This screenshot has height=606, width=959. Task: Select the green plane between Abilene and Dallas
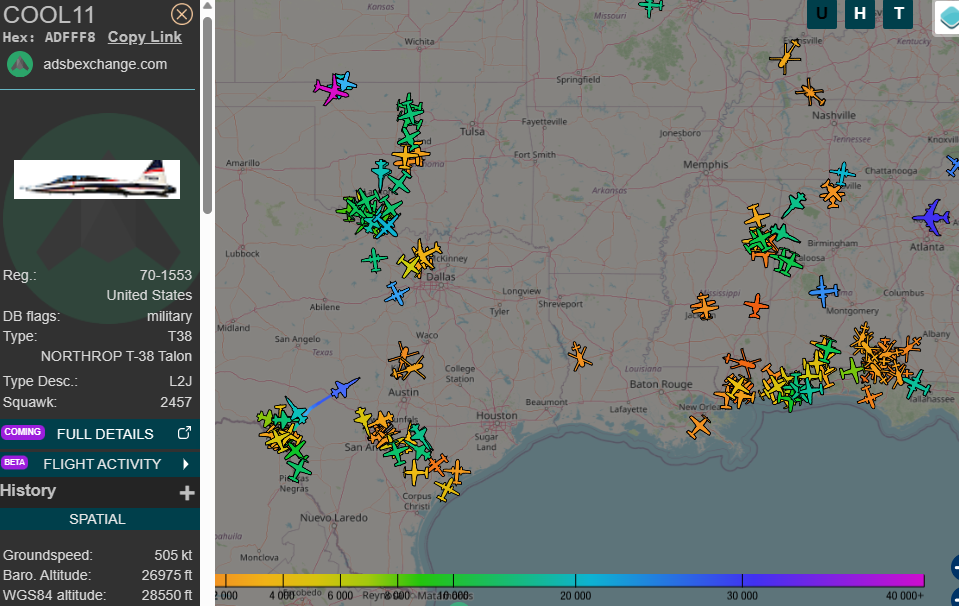pyautogui.click(x=374, y=260)
